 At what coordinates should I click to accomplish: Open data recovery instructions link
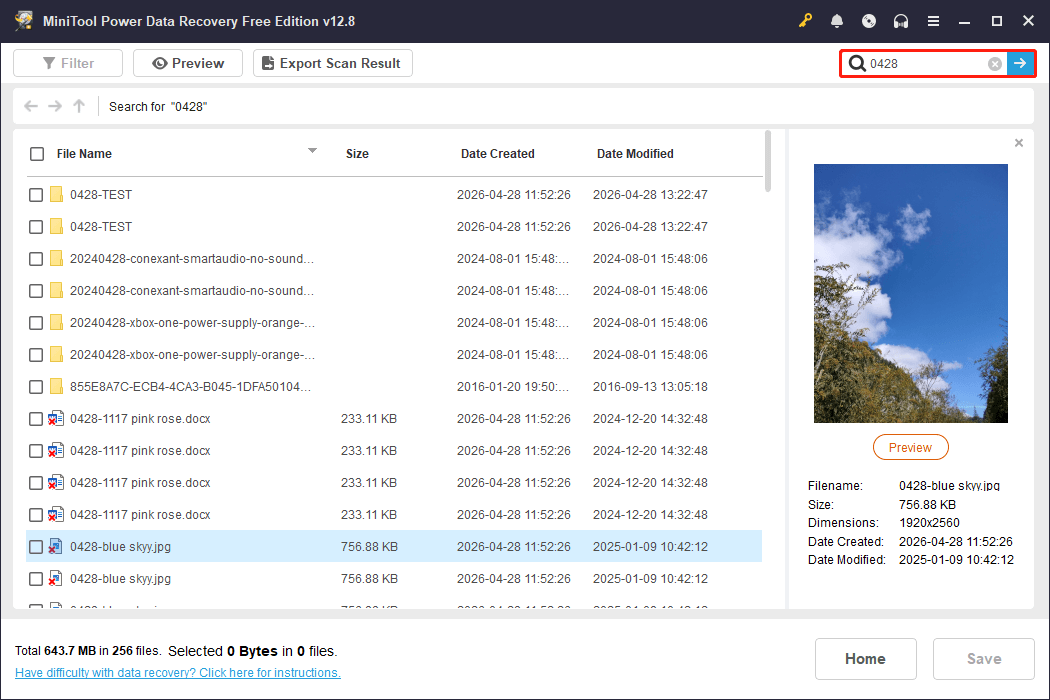tap(178, 672)
